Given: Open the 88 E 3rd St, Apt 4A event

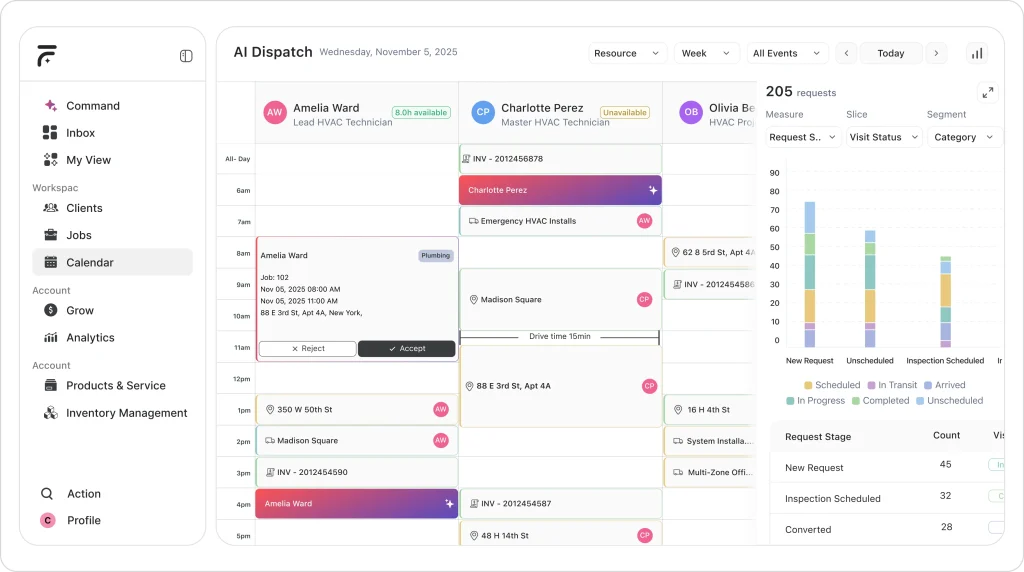Looking at the screenshot, I should (x=560, y=386).
